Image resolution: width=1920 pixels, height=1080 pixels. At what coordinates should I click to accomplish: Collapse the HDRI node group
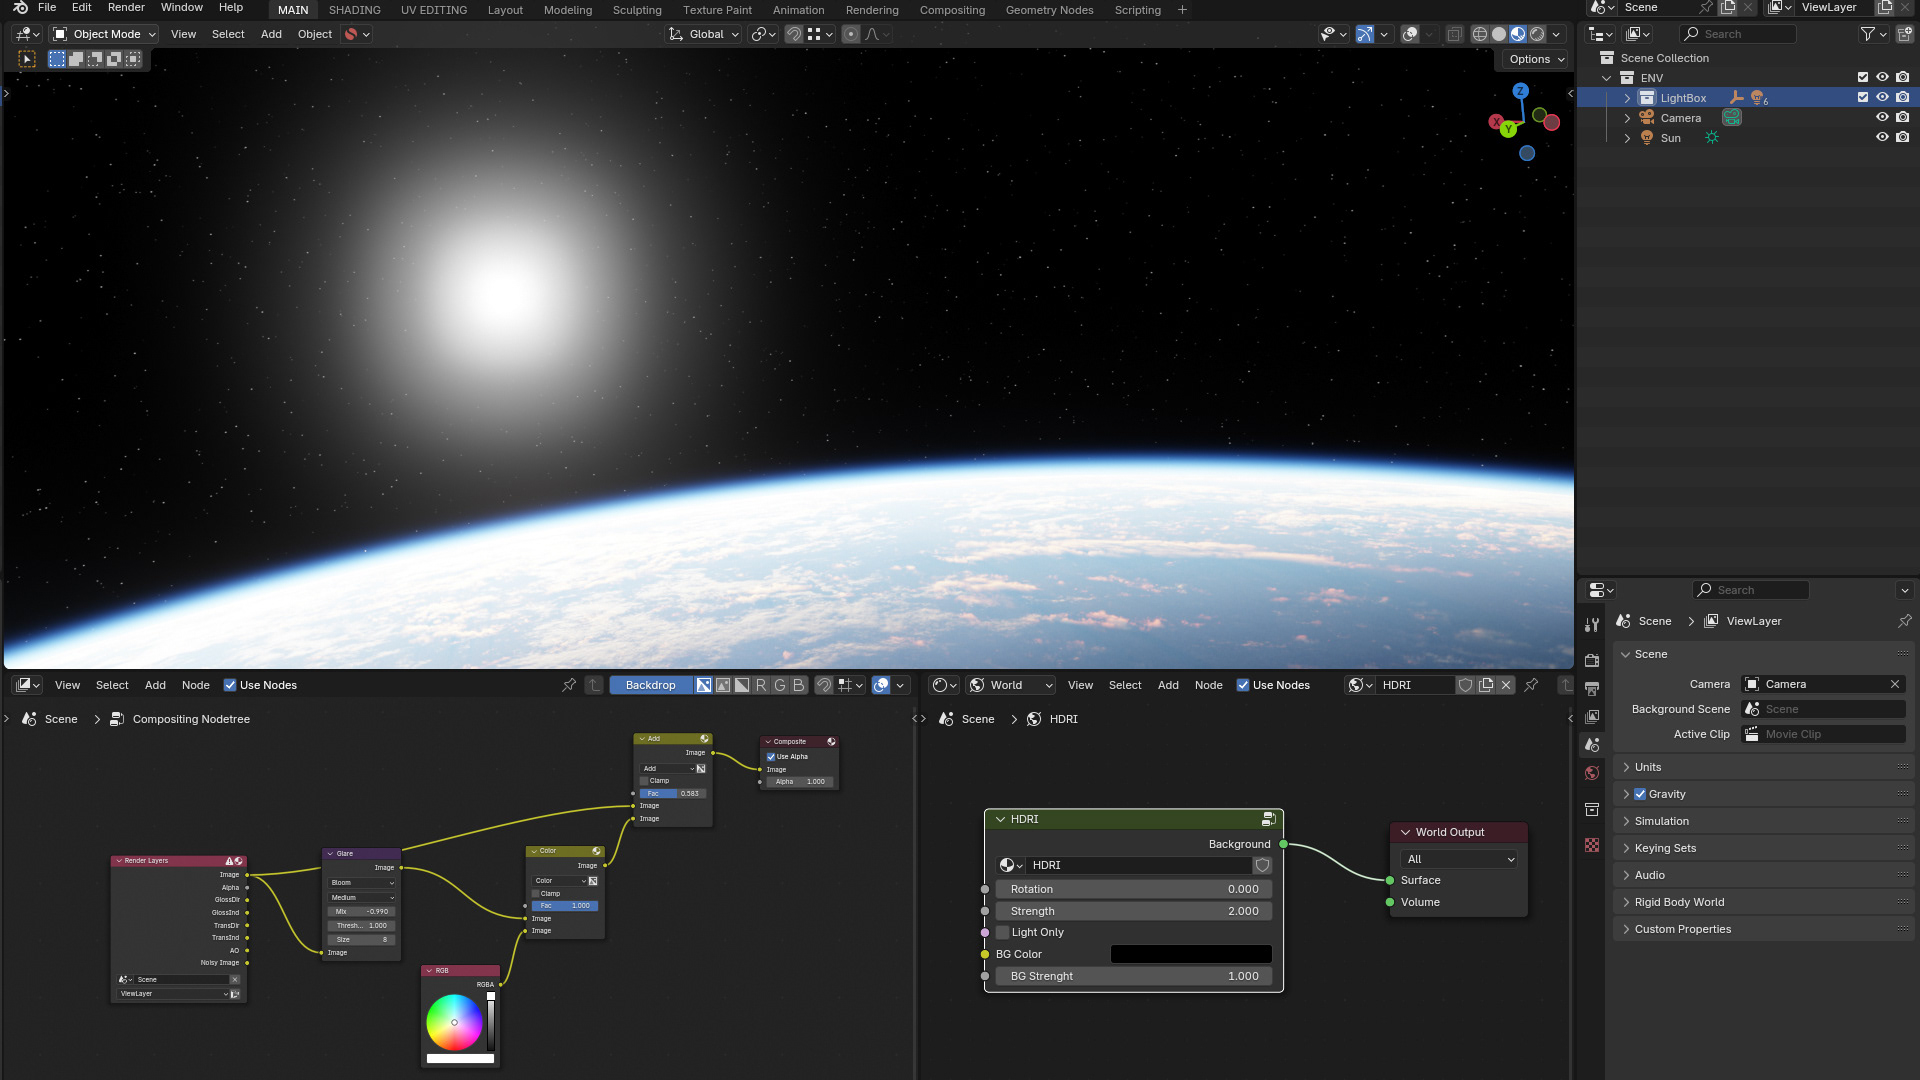coord(1000,819)
